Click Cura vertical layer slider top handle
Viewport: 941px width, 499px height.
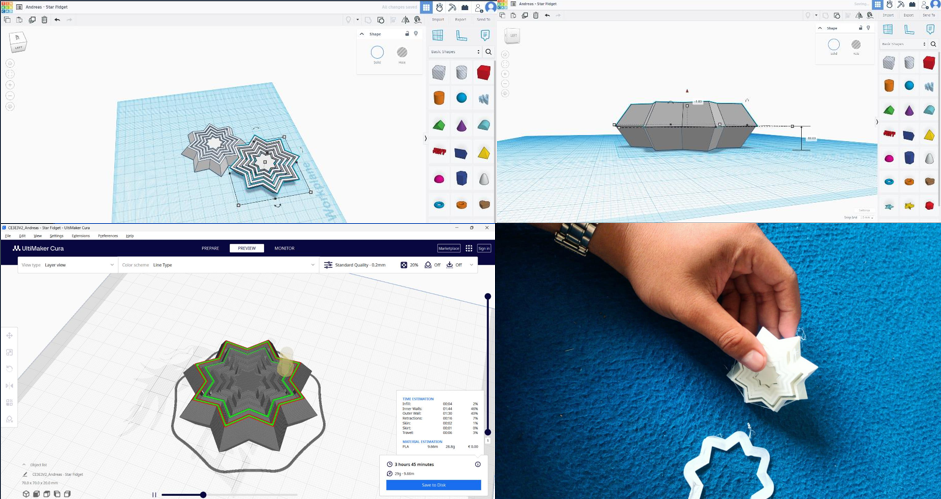coord(488,297)
